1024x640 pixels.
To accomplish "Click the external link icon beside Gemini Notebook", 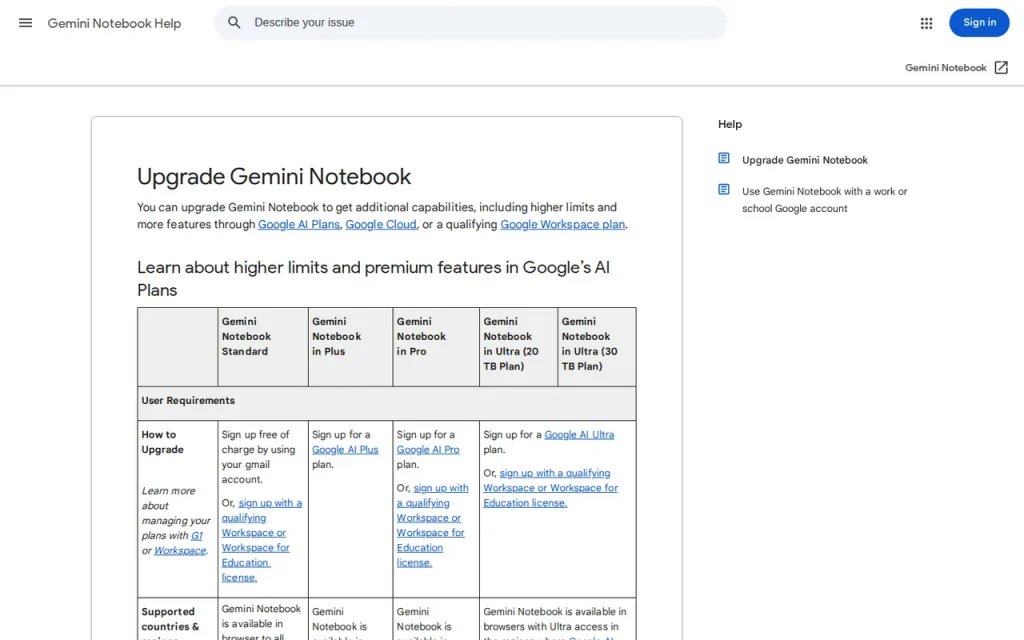I will point(1001,67).
